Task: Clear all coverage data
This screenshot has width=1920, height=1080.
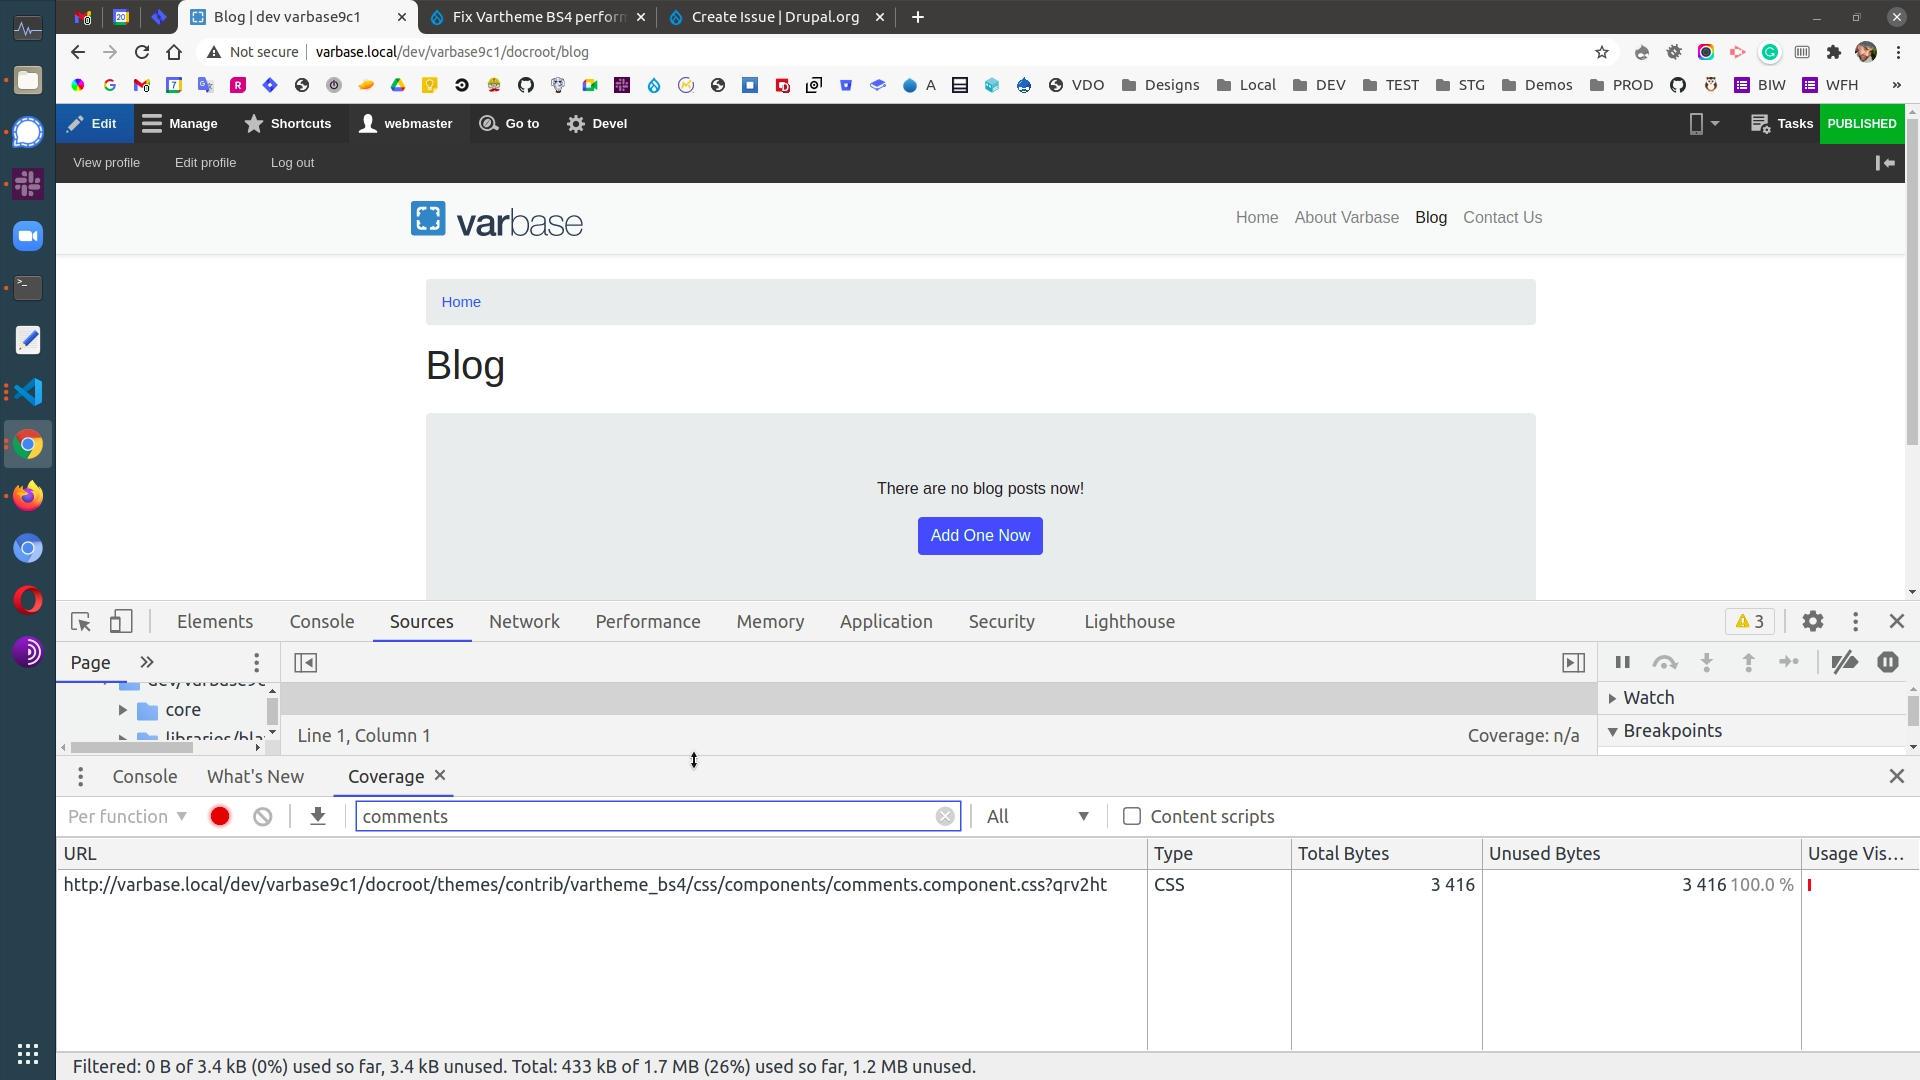Action: coord(262,816)
